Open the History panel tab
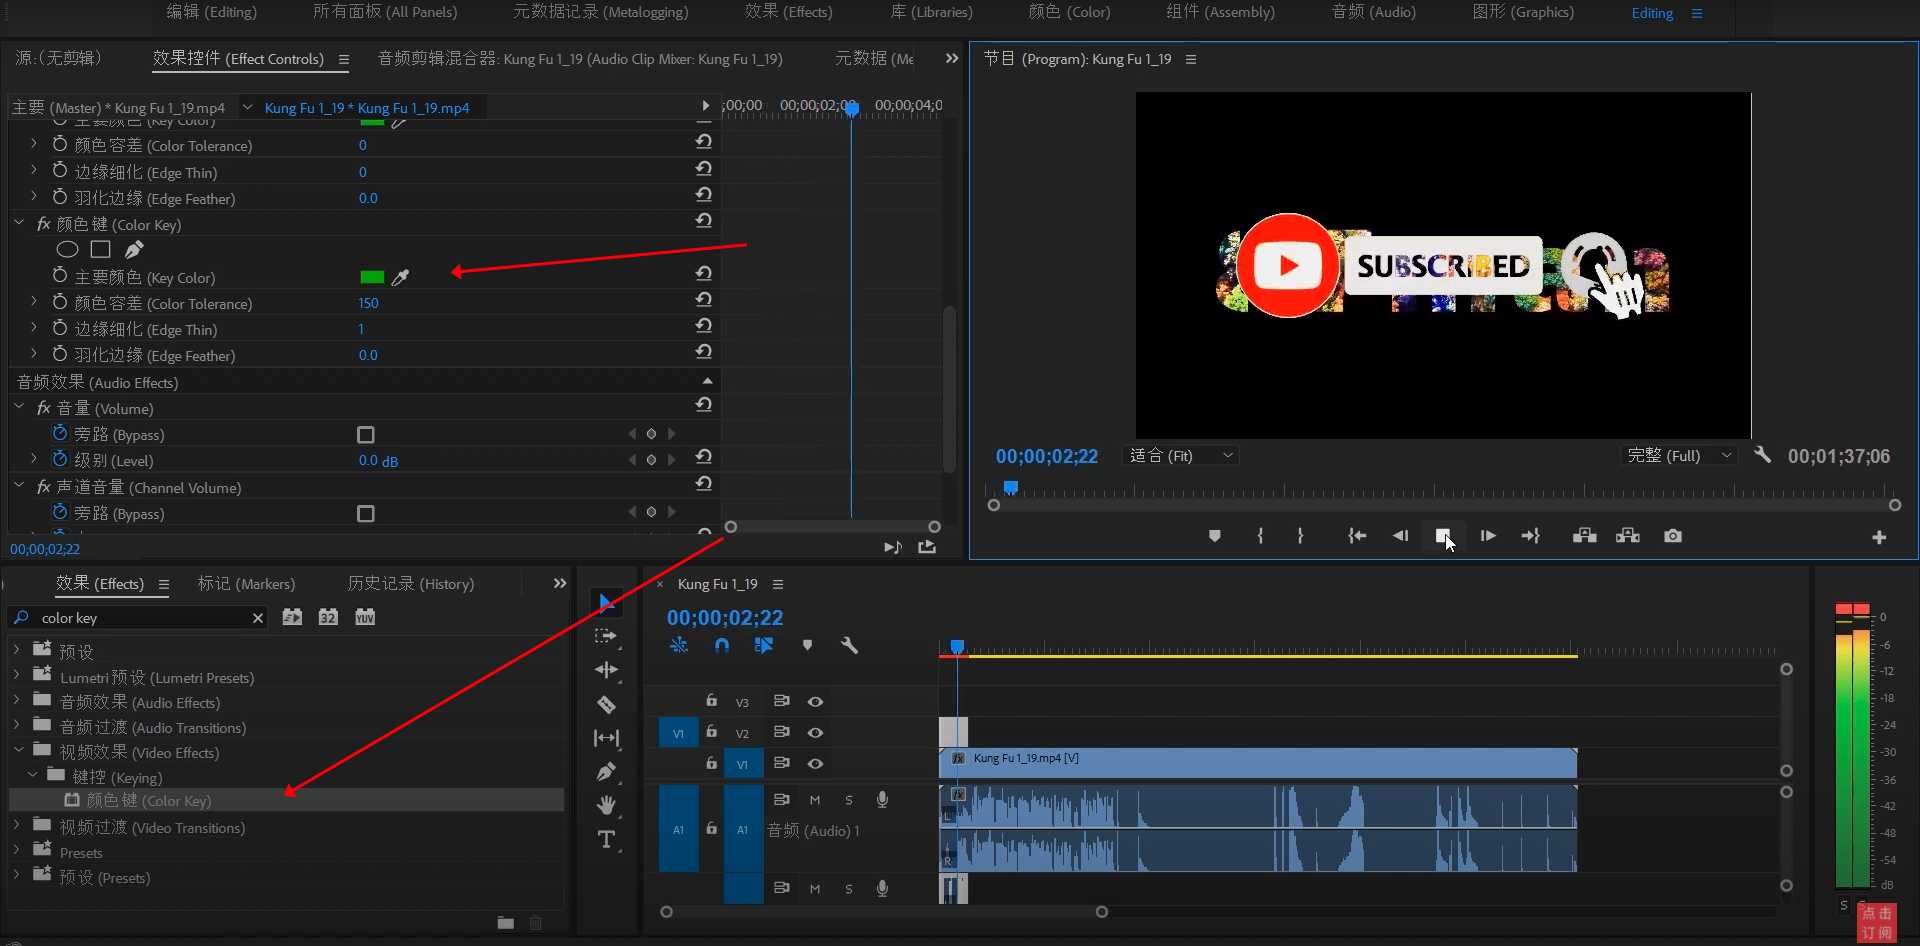This screenshot has height=946, width=1920. point(411,584)
